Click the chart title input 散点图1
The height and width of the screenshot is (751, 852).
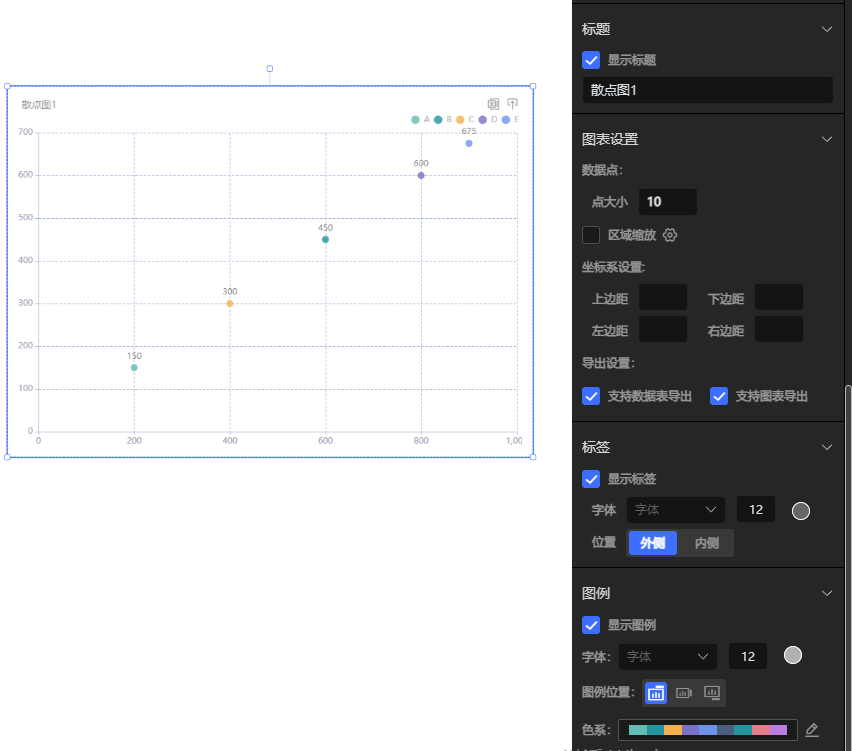pos(707,90)
